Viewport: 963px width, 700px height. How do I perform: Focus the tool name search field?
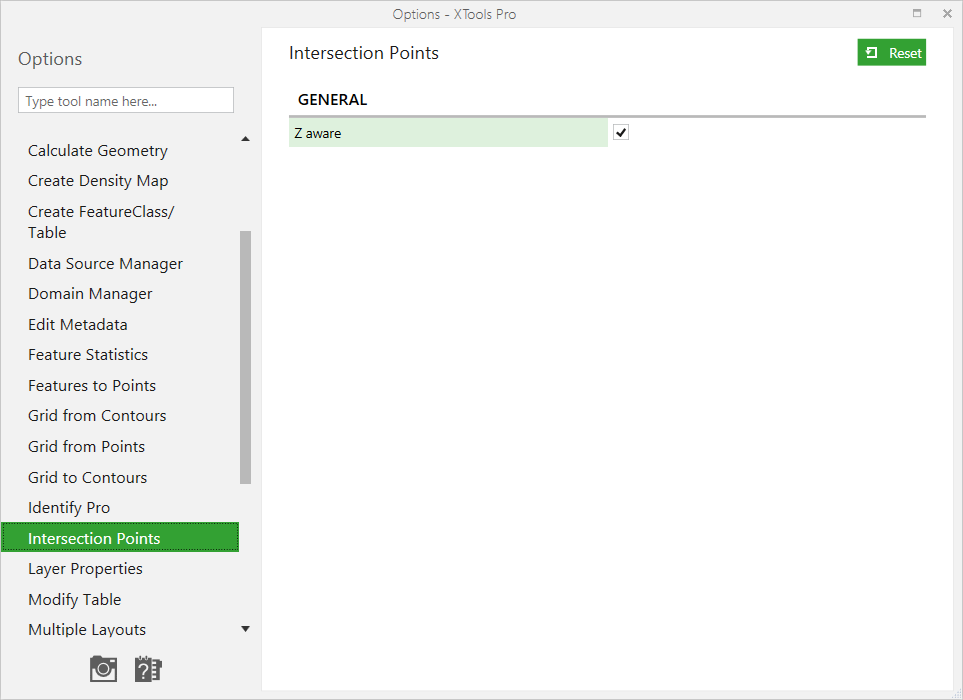(x=126, y=100)
